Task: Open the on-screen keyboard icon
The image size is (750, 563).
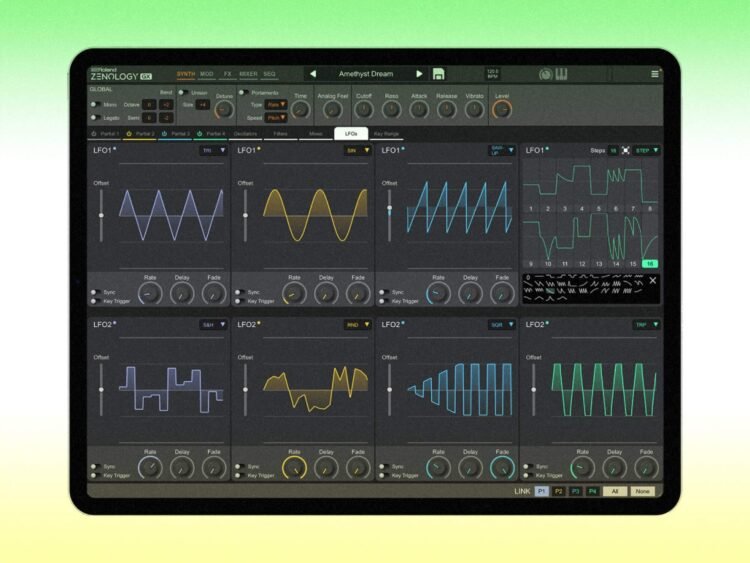Action: tap(562, 74)
